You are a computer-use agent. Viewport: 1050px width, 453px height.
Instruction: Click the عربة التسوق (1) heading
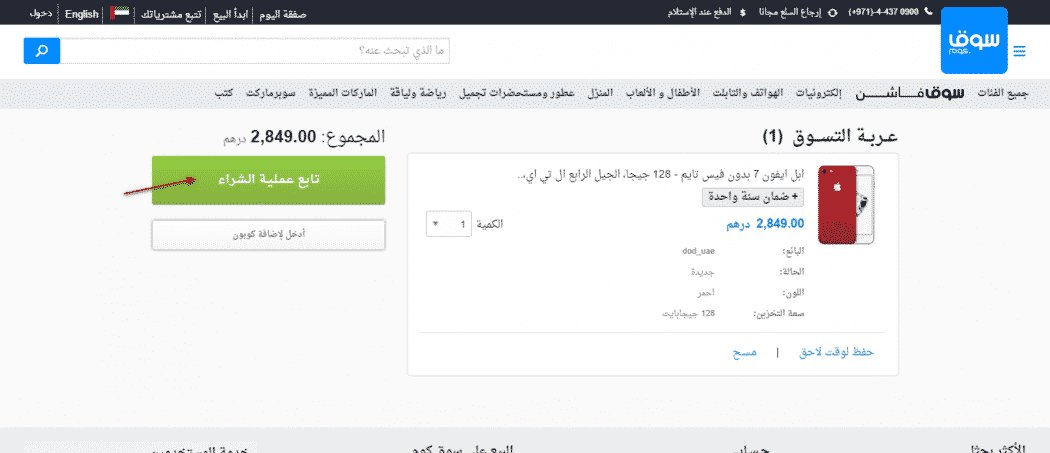(x=830, y=137)
